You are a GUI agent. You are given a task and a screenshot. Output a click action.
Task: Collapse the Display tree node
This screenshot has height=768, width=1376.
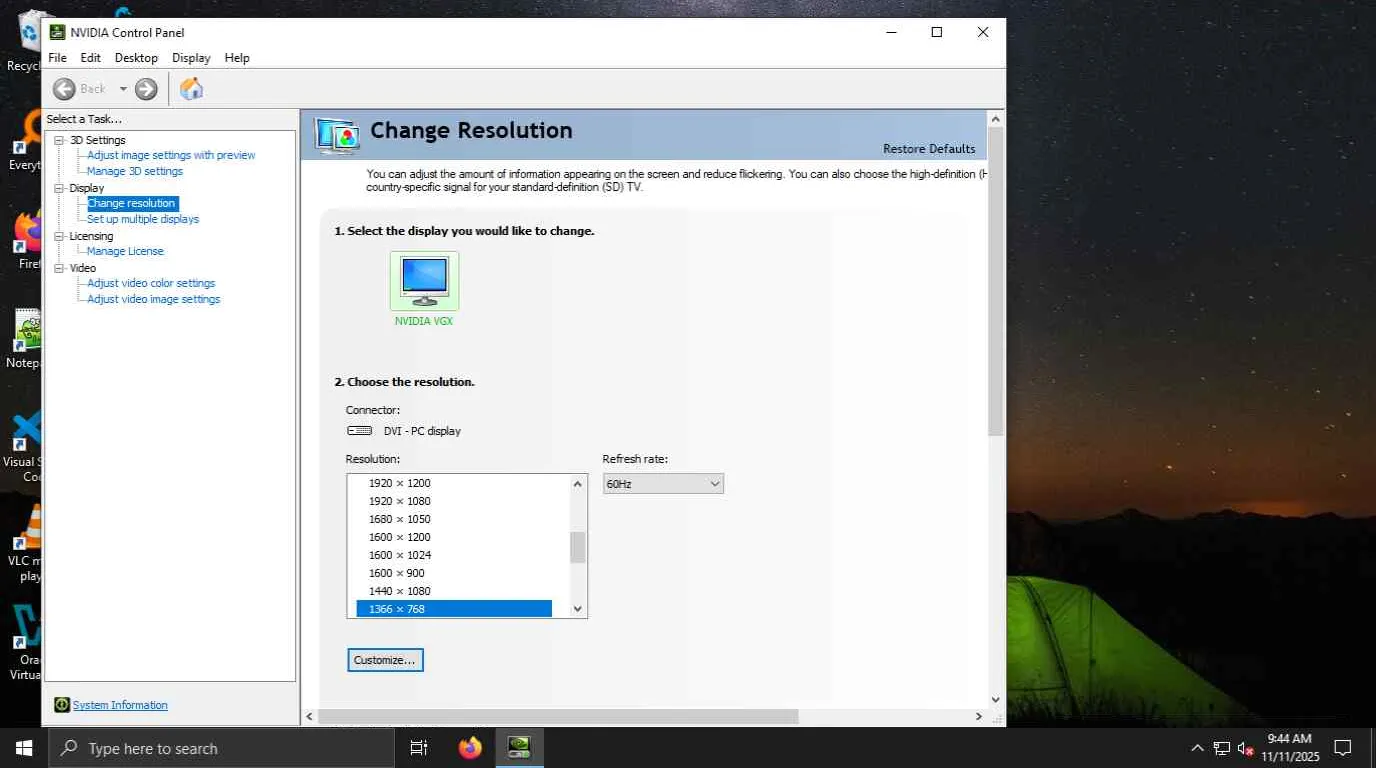(59, 188)
